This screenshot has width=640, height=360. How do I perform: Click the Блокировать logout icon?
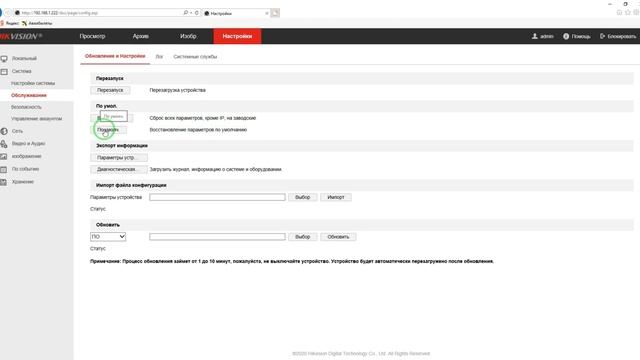click(602, 36)
